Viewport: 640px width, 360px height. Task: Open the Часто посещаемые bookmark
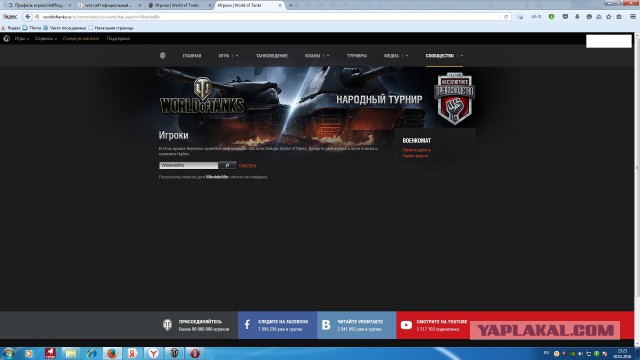[x=64, y=28]
